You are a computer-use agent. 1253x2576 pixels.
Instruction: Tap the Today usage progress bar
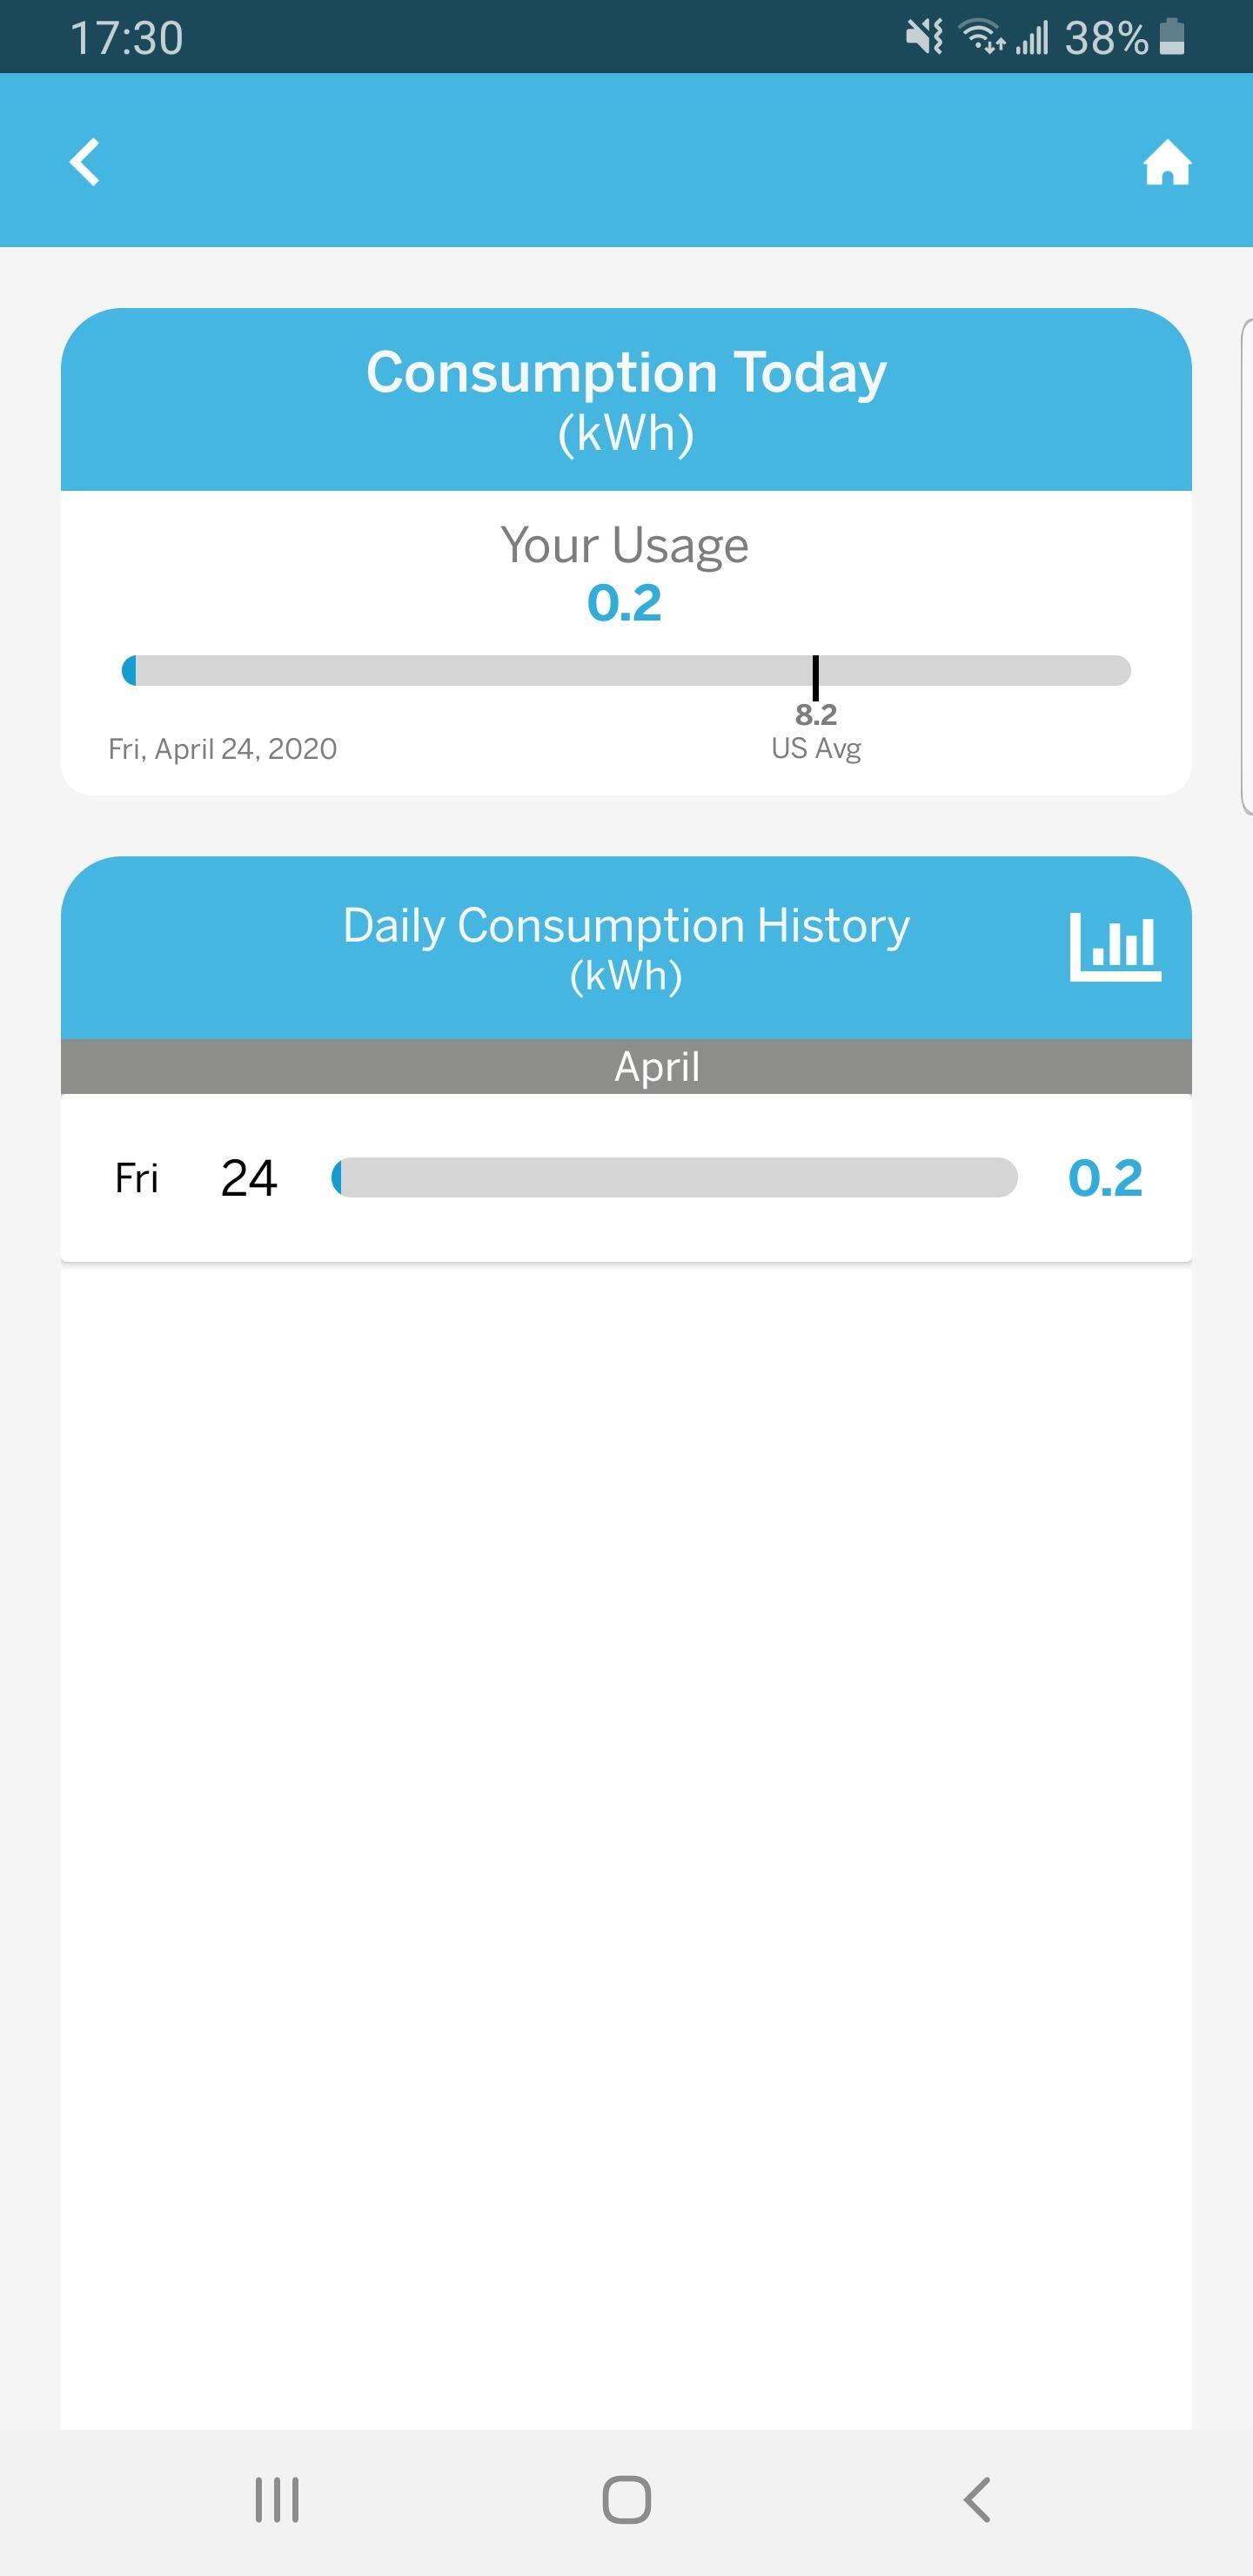(x=626, y=671)
